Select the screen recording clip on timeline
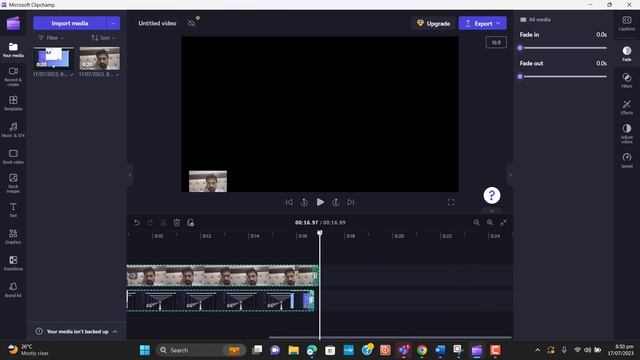 (220, 300)
